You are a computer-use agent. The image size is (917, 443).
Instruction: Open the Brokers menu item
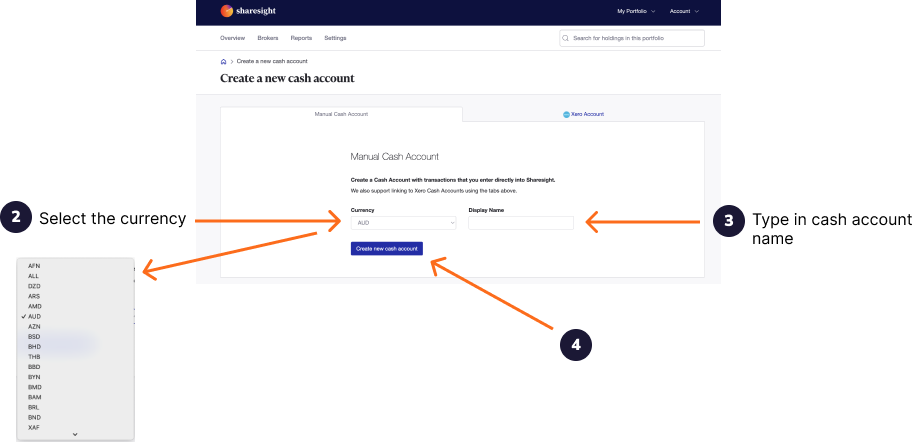pyautogui.click(x=268, y=38)
